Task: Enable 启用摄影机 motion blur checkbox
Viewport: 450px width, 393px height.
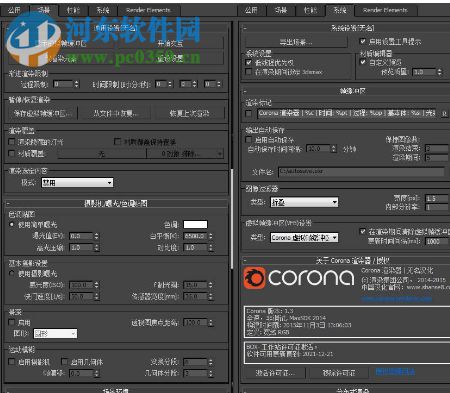Action: coord(12,362)
